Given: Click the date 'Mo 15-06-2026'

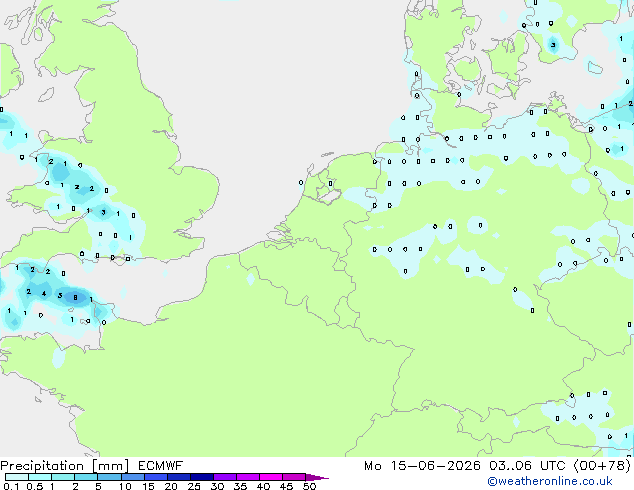Looking at the screenshot, I should [422, 466].
